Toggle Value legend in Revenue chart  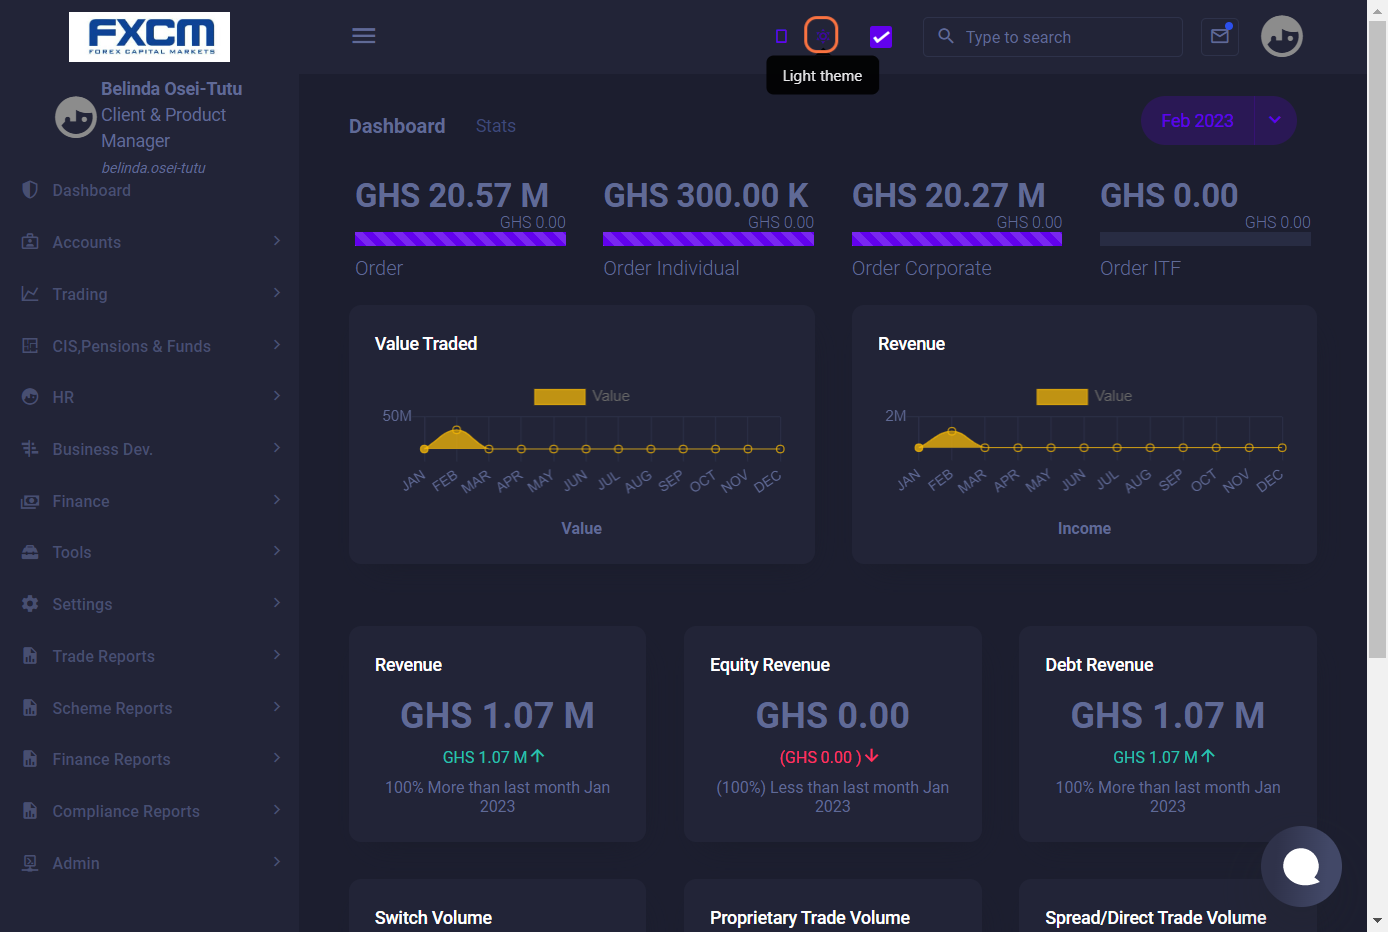(x=1084, y=397)
